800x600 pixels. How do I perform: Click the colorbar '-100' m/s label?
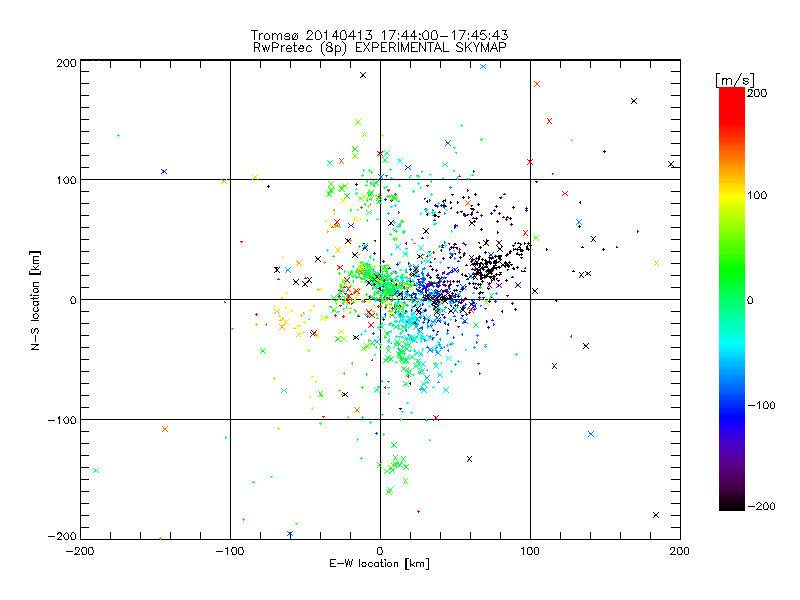point(761,405)
